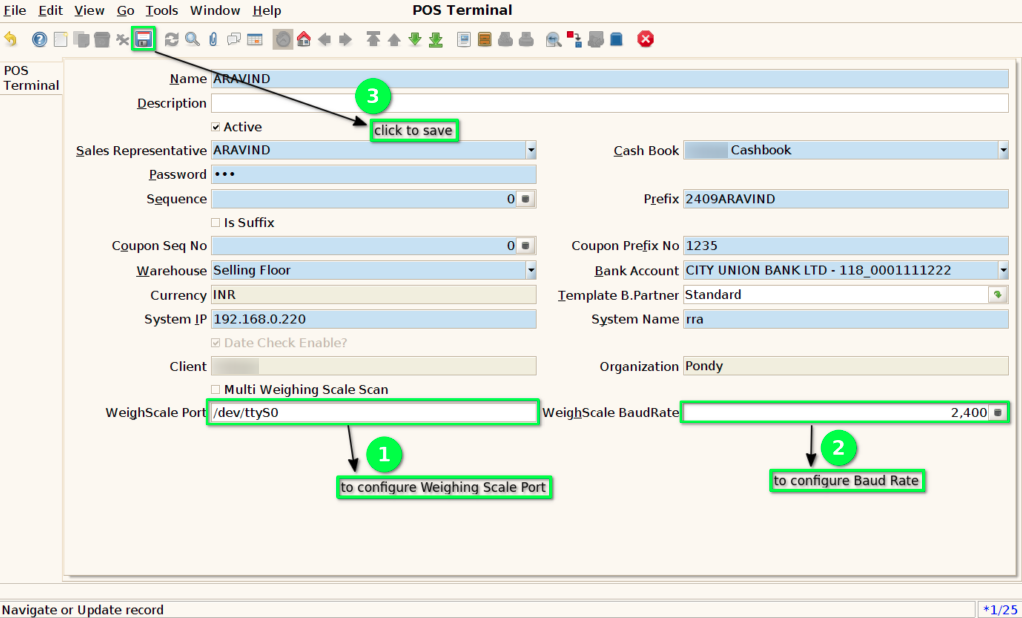The height and width of the screenshot is (618, 1022).
Task: Open the Attachment paperclip icon
Action: point(213,39)
